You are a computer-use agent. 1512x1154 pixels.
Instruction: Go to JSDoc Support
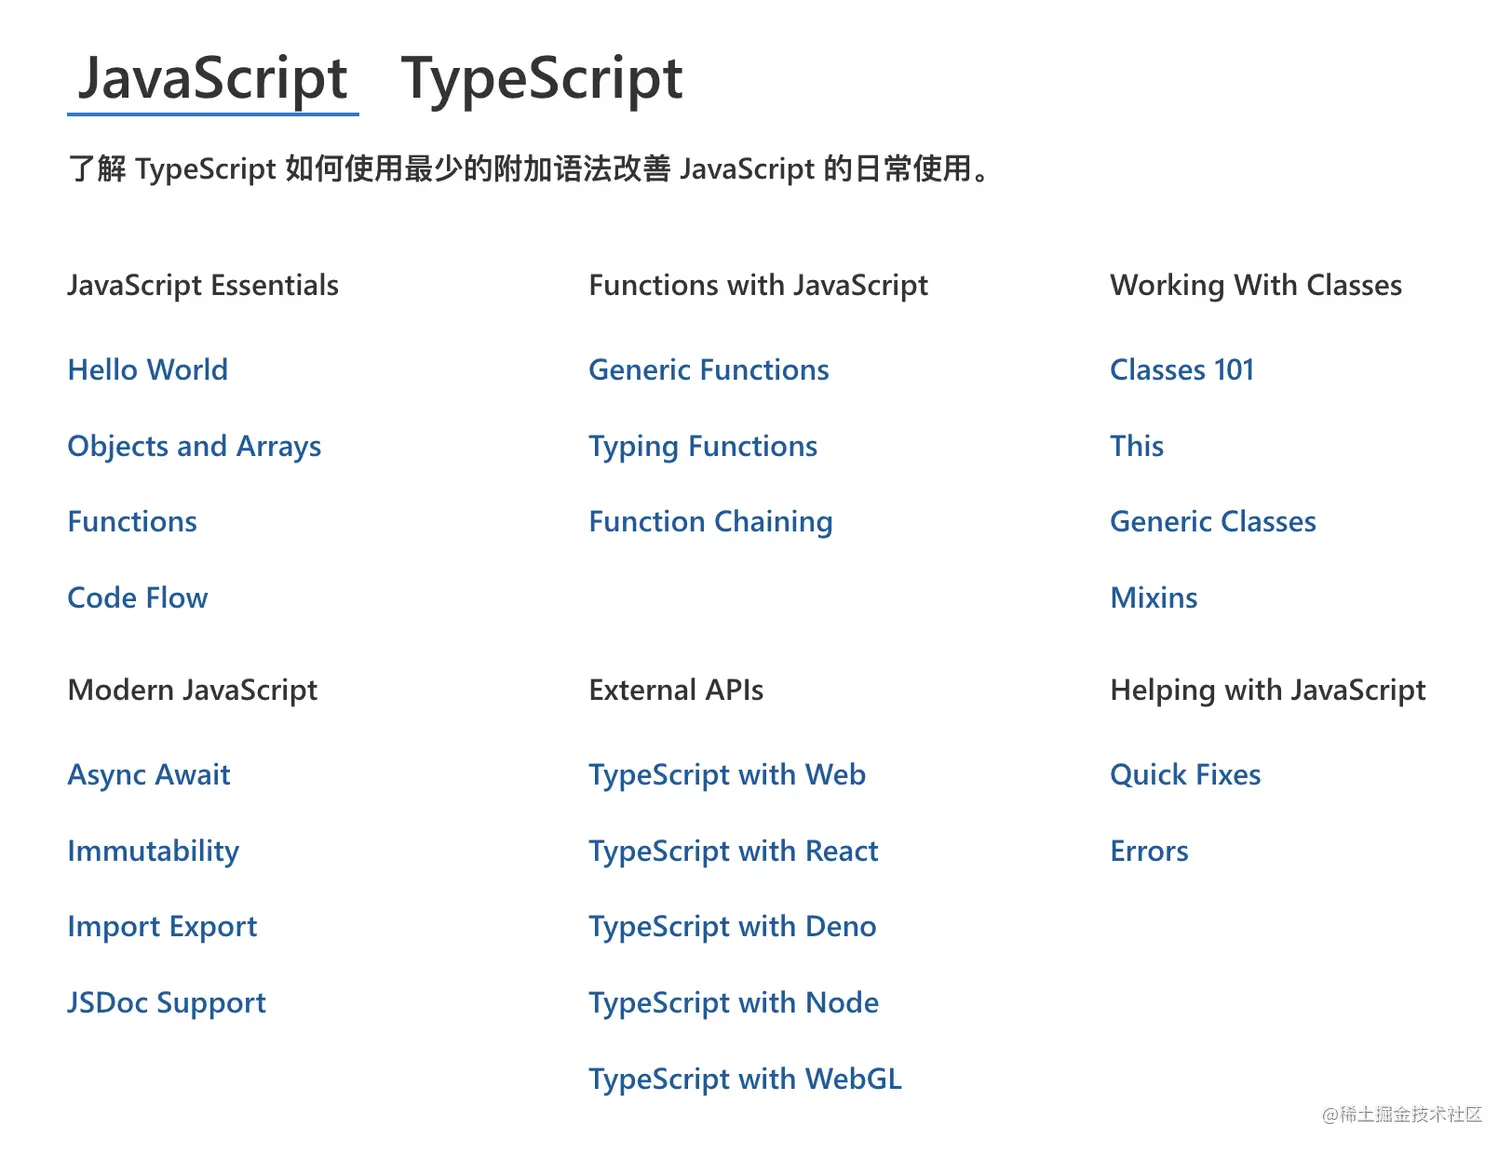click(x=167, y=1004)
